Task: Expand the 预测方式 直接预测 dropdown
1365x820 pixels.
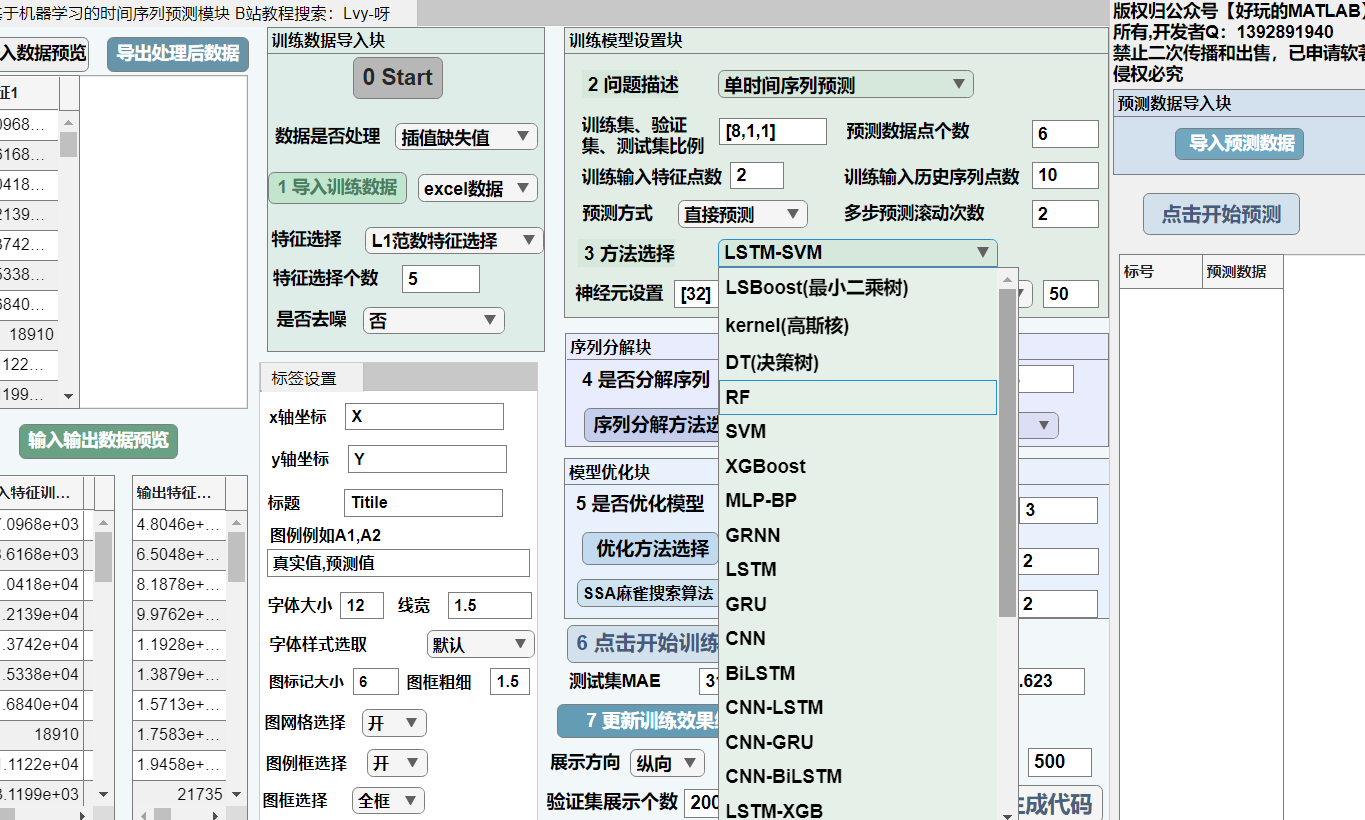Action: [x=742, y=214]
